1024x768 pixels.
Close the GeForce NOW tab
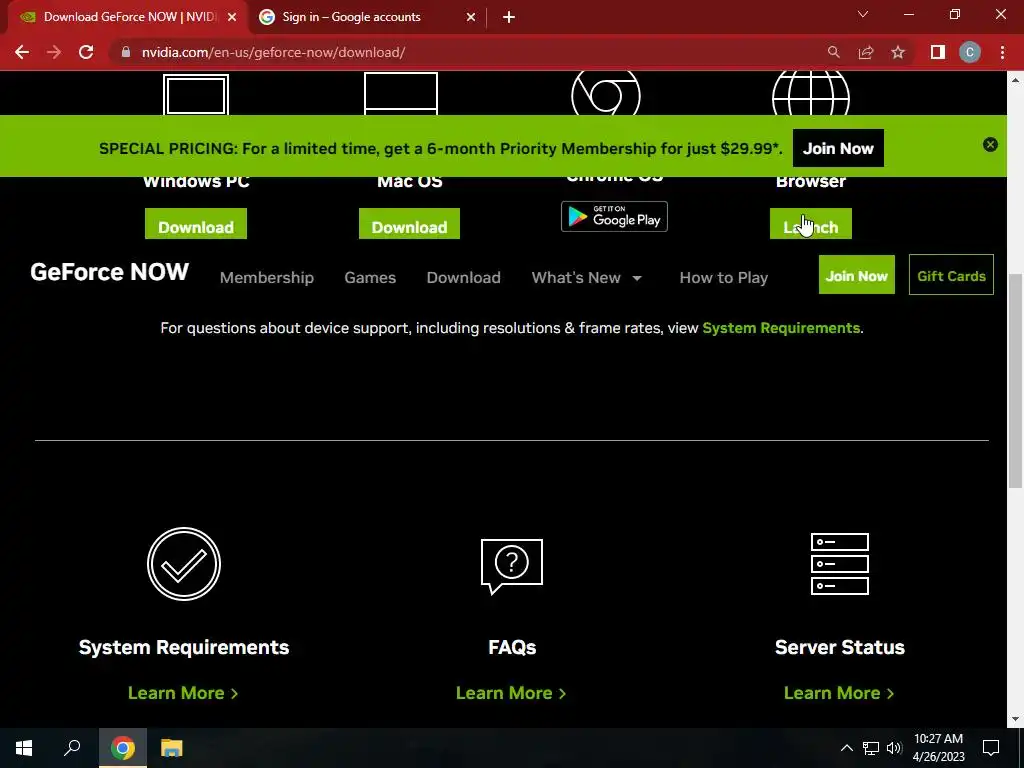(232, 18)
